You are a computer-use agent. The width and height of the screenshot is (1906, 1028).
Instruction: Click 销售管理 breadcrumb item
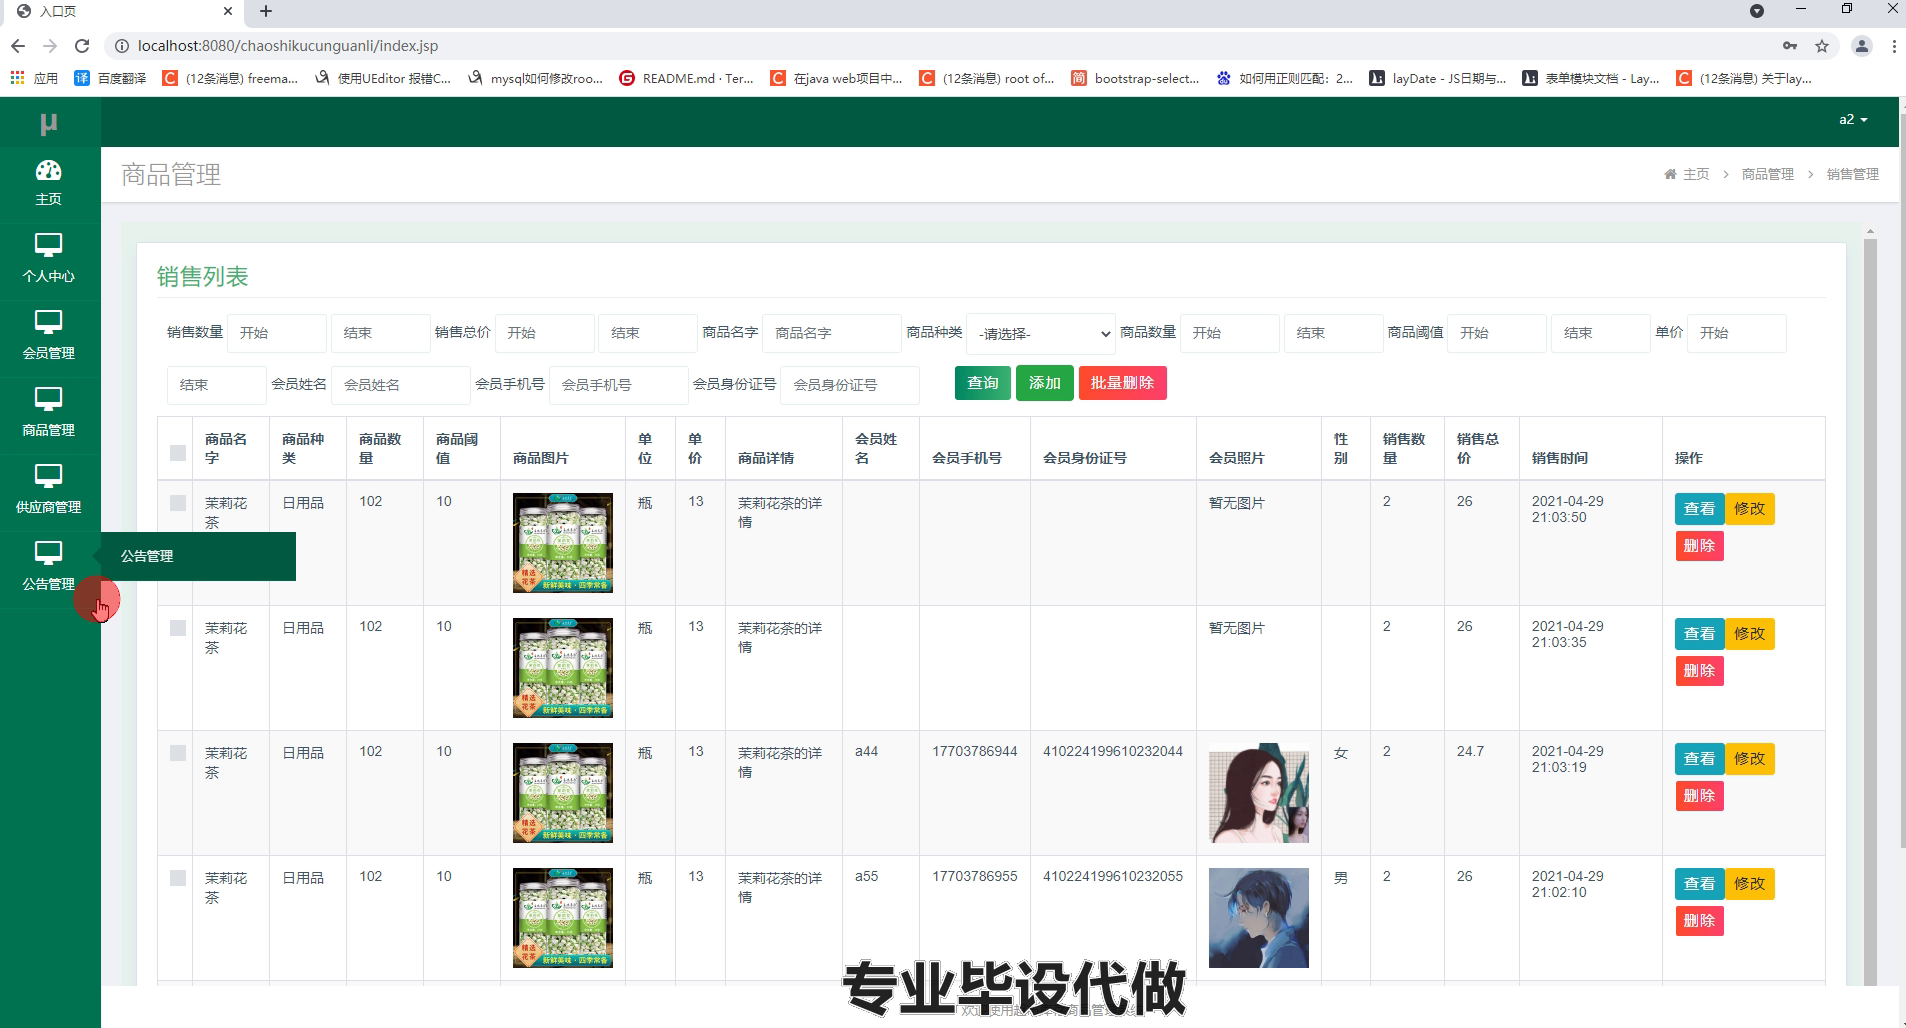(1853, 174)
